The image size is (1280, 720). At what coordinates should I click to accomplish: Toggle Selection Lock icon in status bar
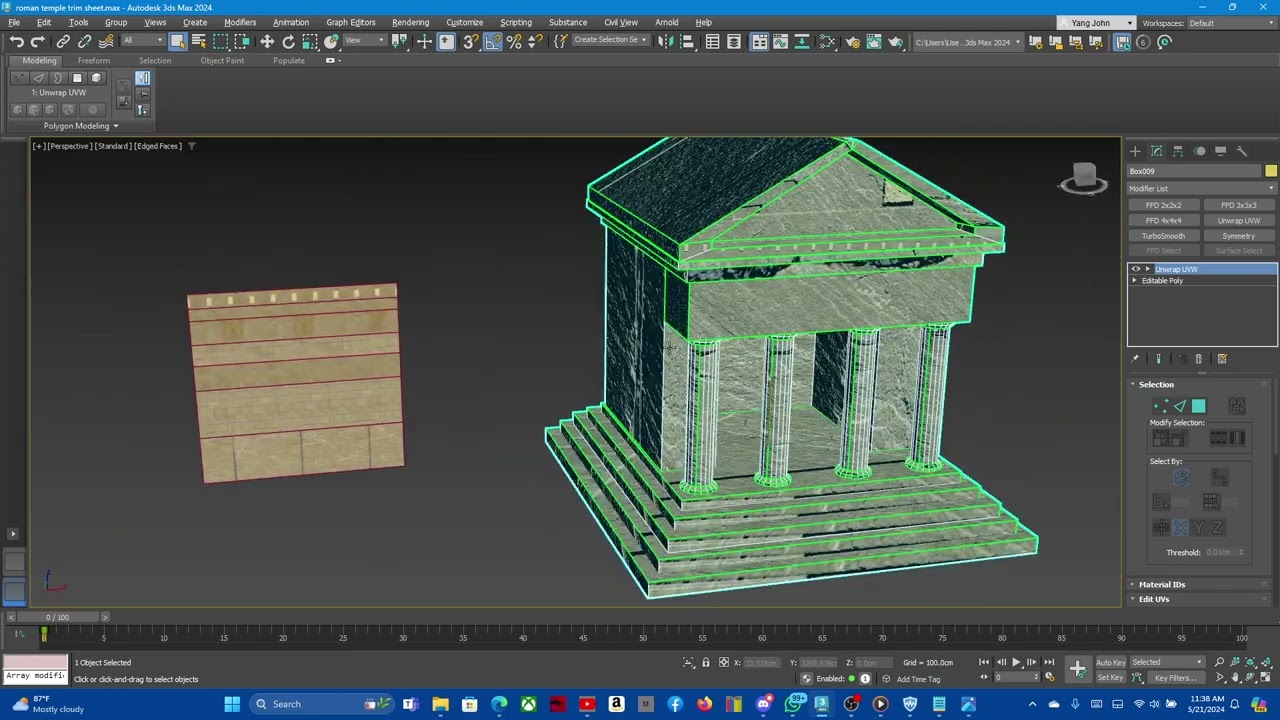705,662
